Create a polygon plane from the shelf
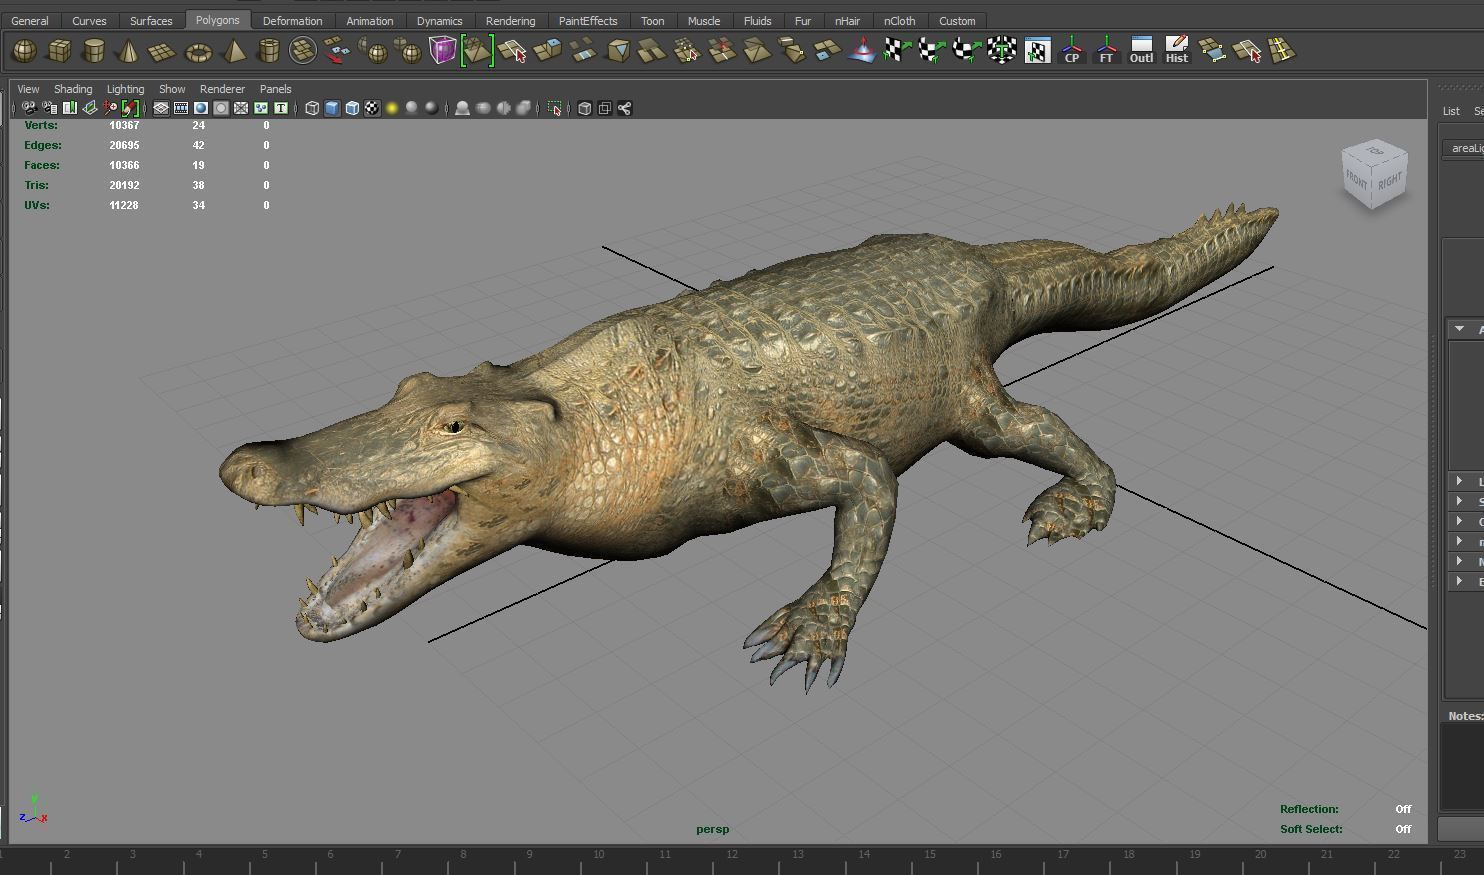Screen dimensions: 1484x875 click(x=162, y=50)
